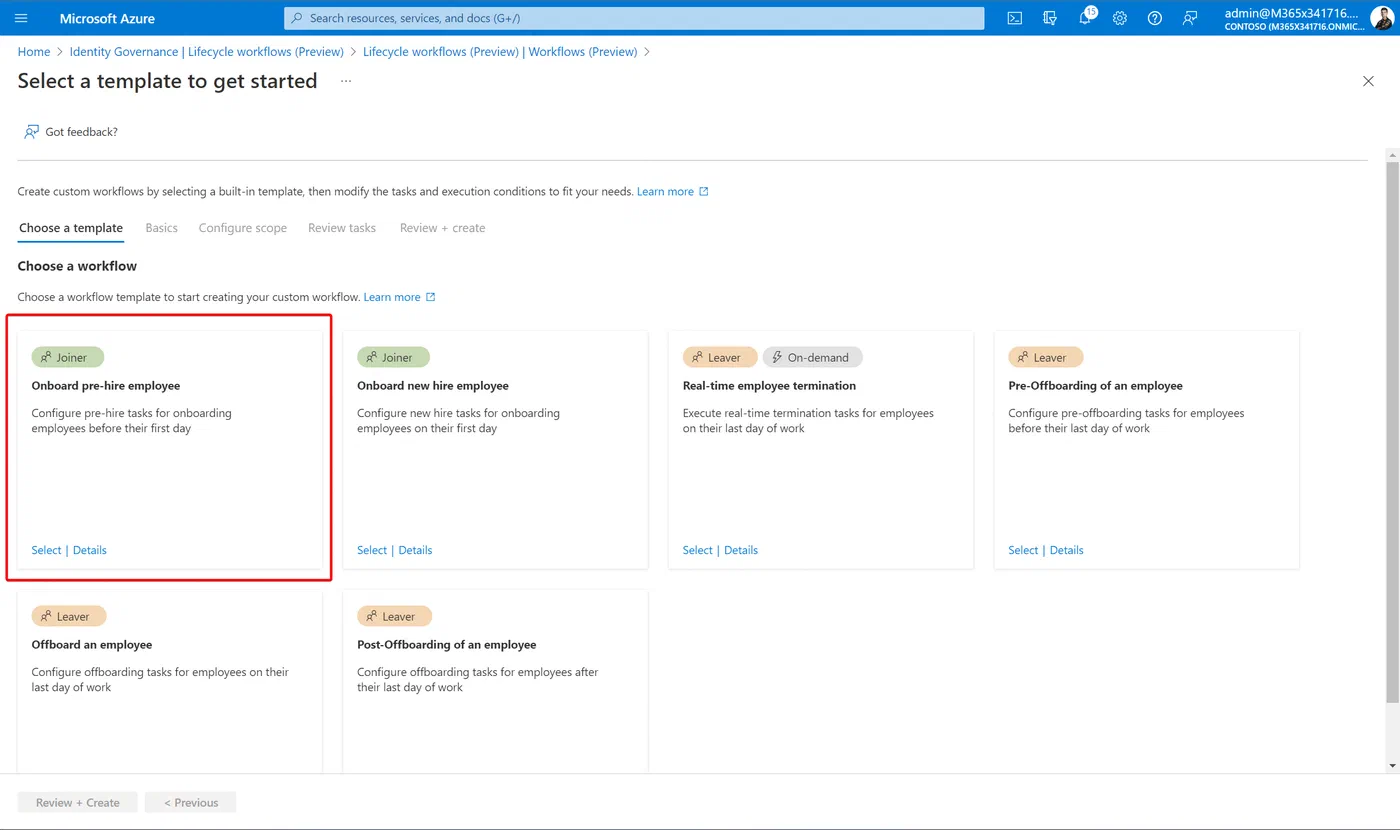View Details of Real-time employee termination
This screenshot has width=1400, height=830.
pos(741,550)
